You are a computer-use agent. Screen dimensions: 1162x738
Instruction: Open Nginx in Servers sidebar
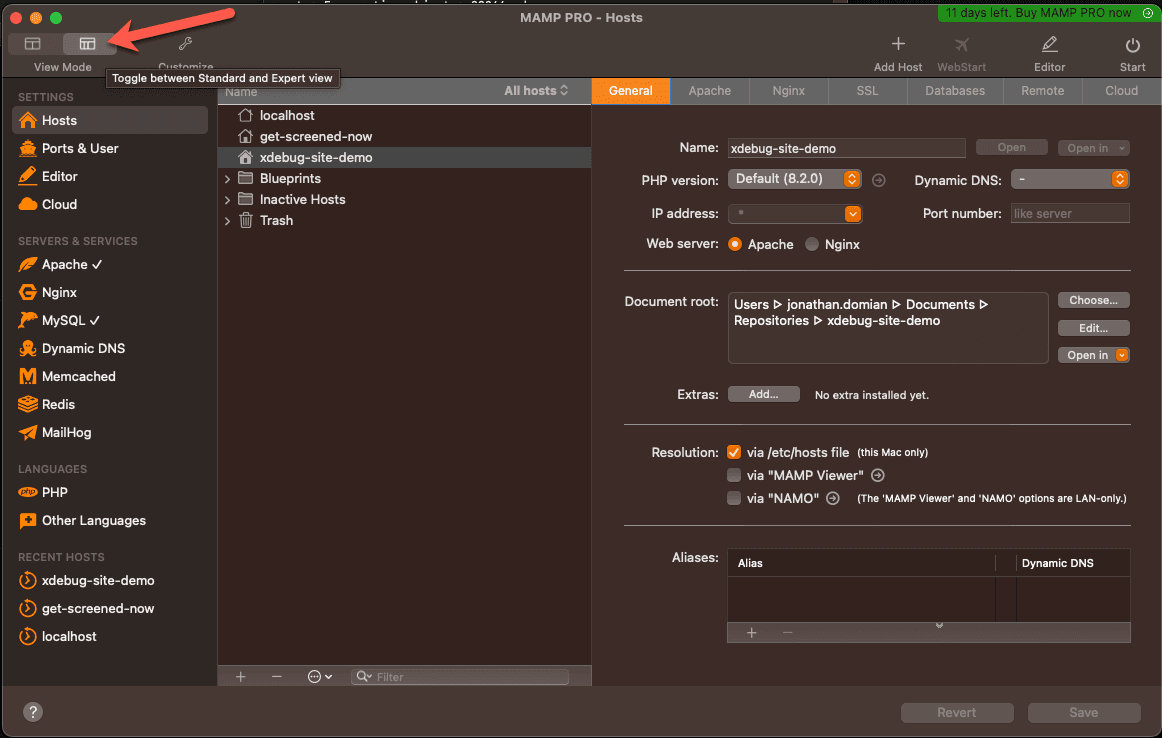click(59, 293)
